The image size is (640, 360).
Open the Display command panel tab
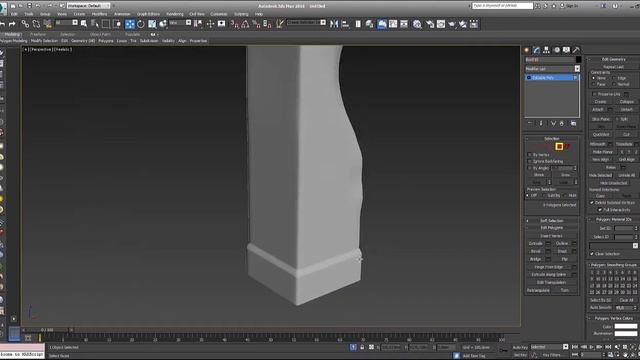[566, 50]
